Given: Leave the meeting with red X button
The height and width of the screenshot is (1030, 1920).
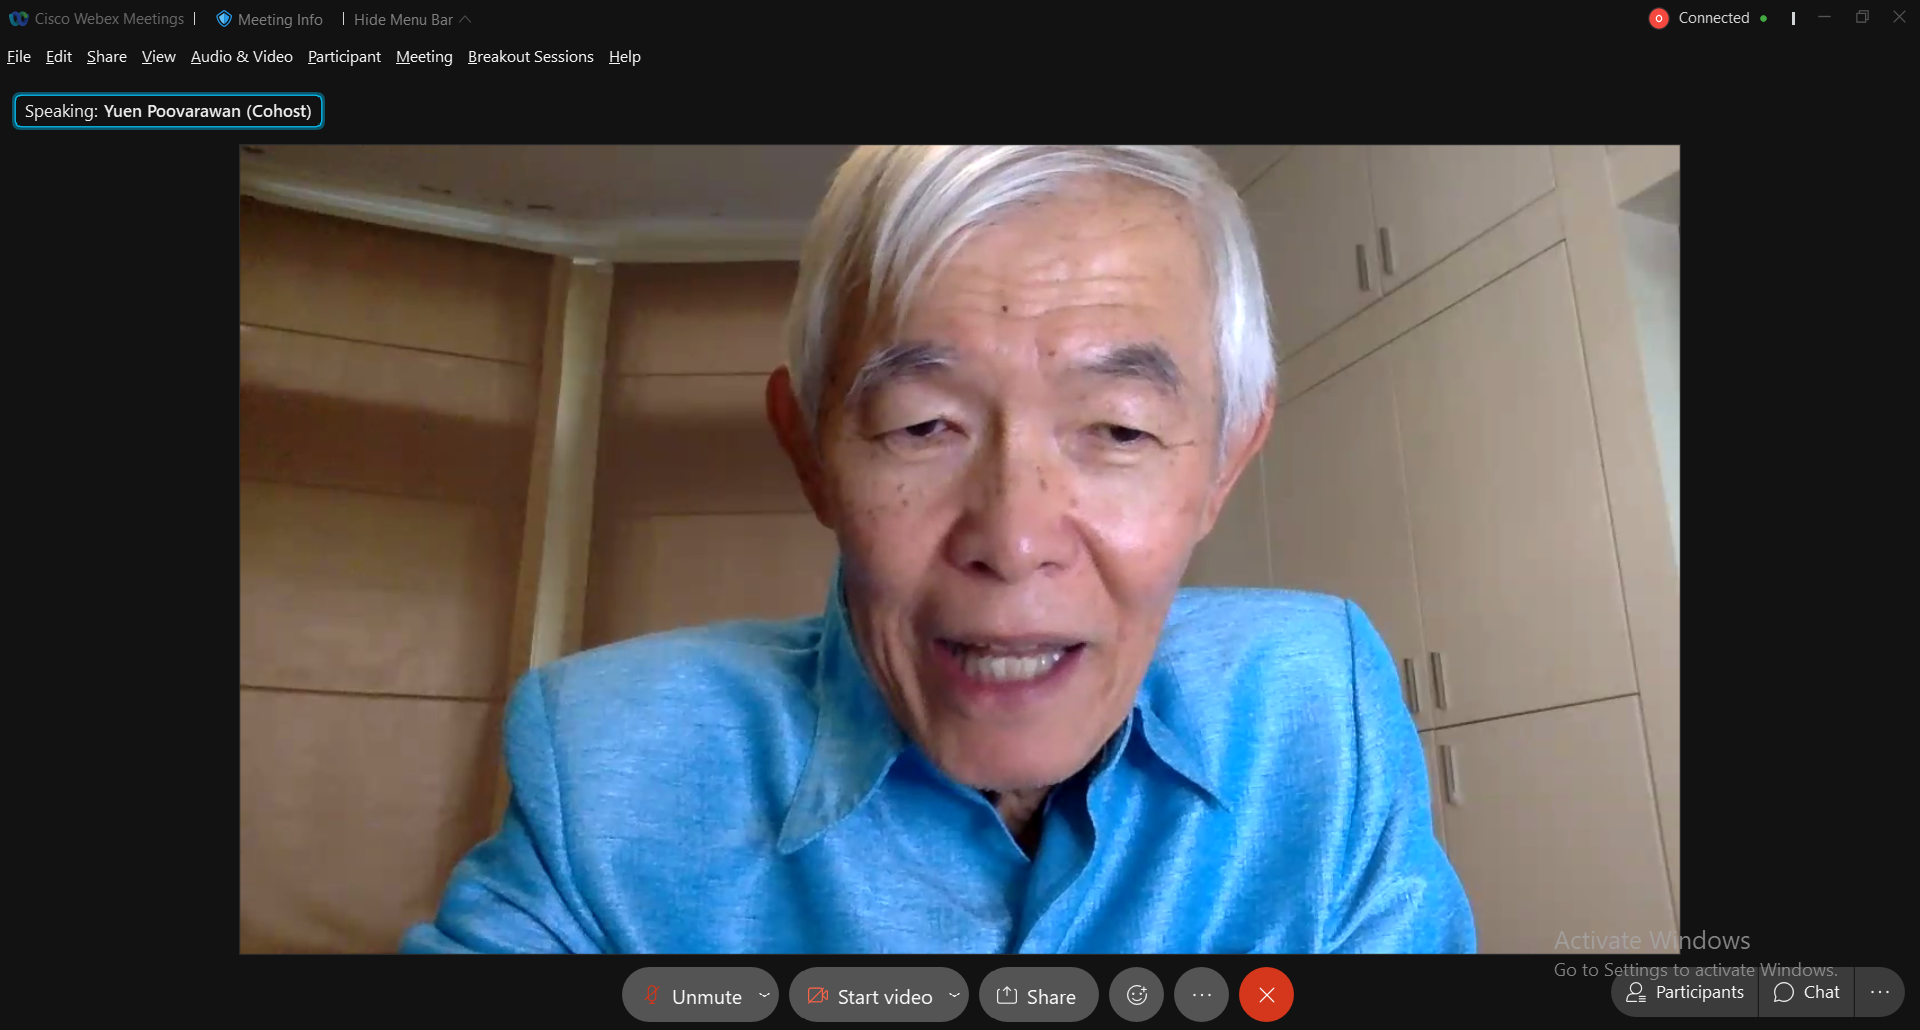Looking at the screenshot, I should point(1266,995).
